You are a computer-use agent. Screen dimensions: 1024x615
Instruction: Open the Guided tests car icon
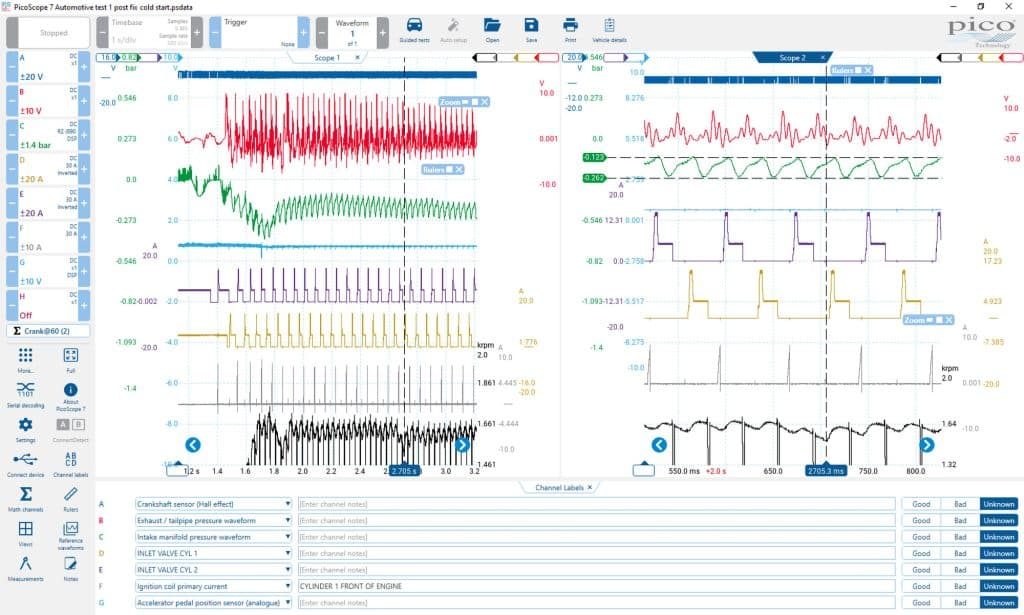point(414,29)
